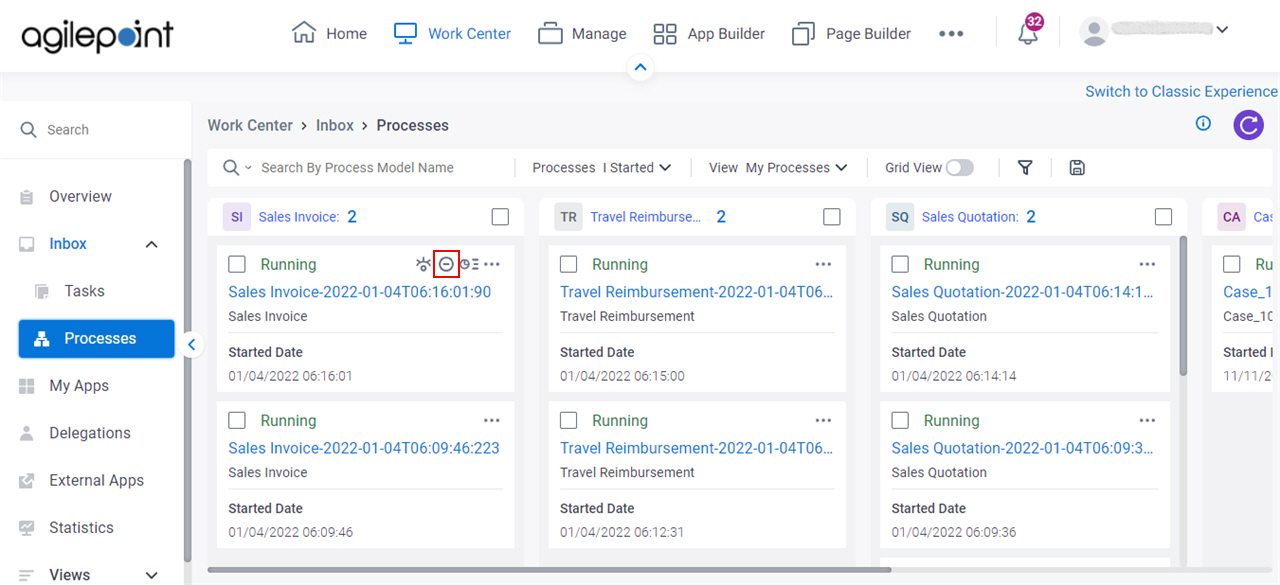Collapse the top navigation bar chevron
The width and height of the screenshot is (1280, 585).
pos(641,68)
